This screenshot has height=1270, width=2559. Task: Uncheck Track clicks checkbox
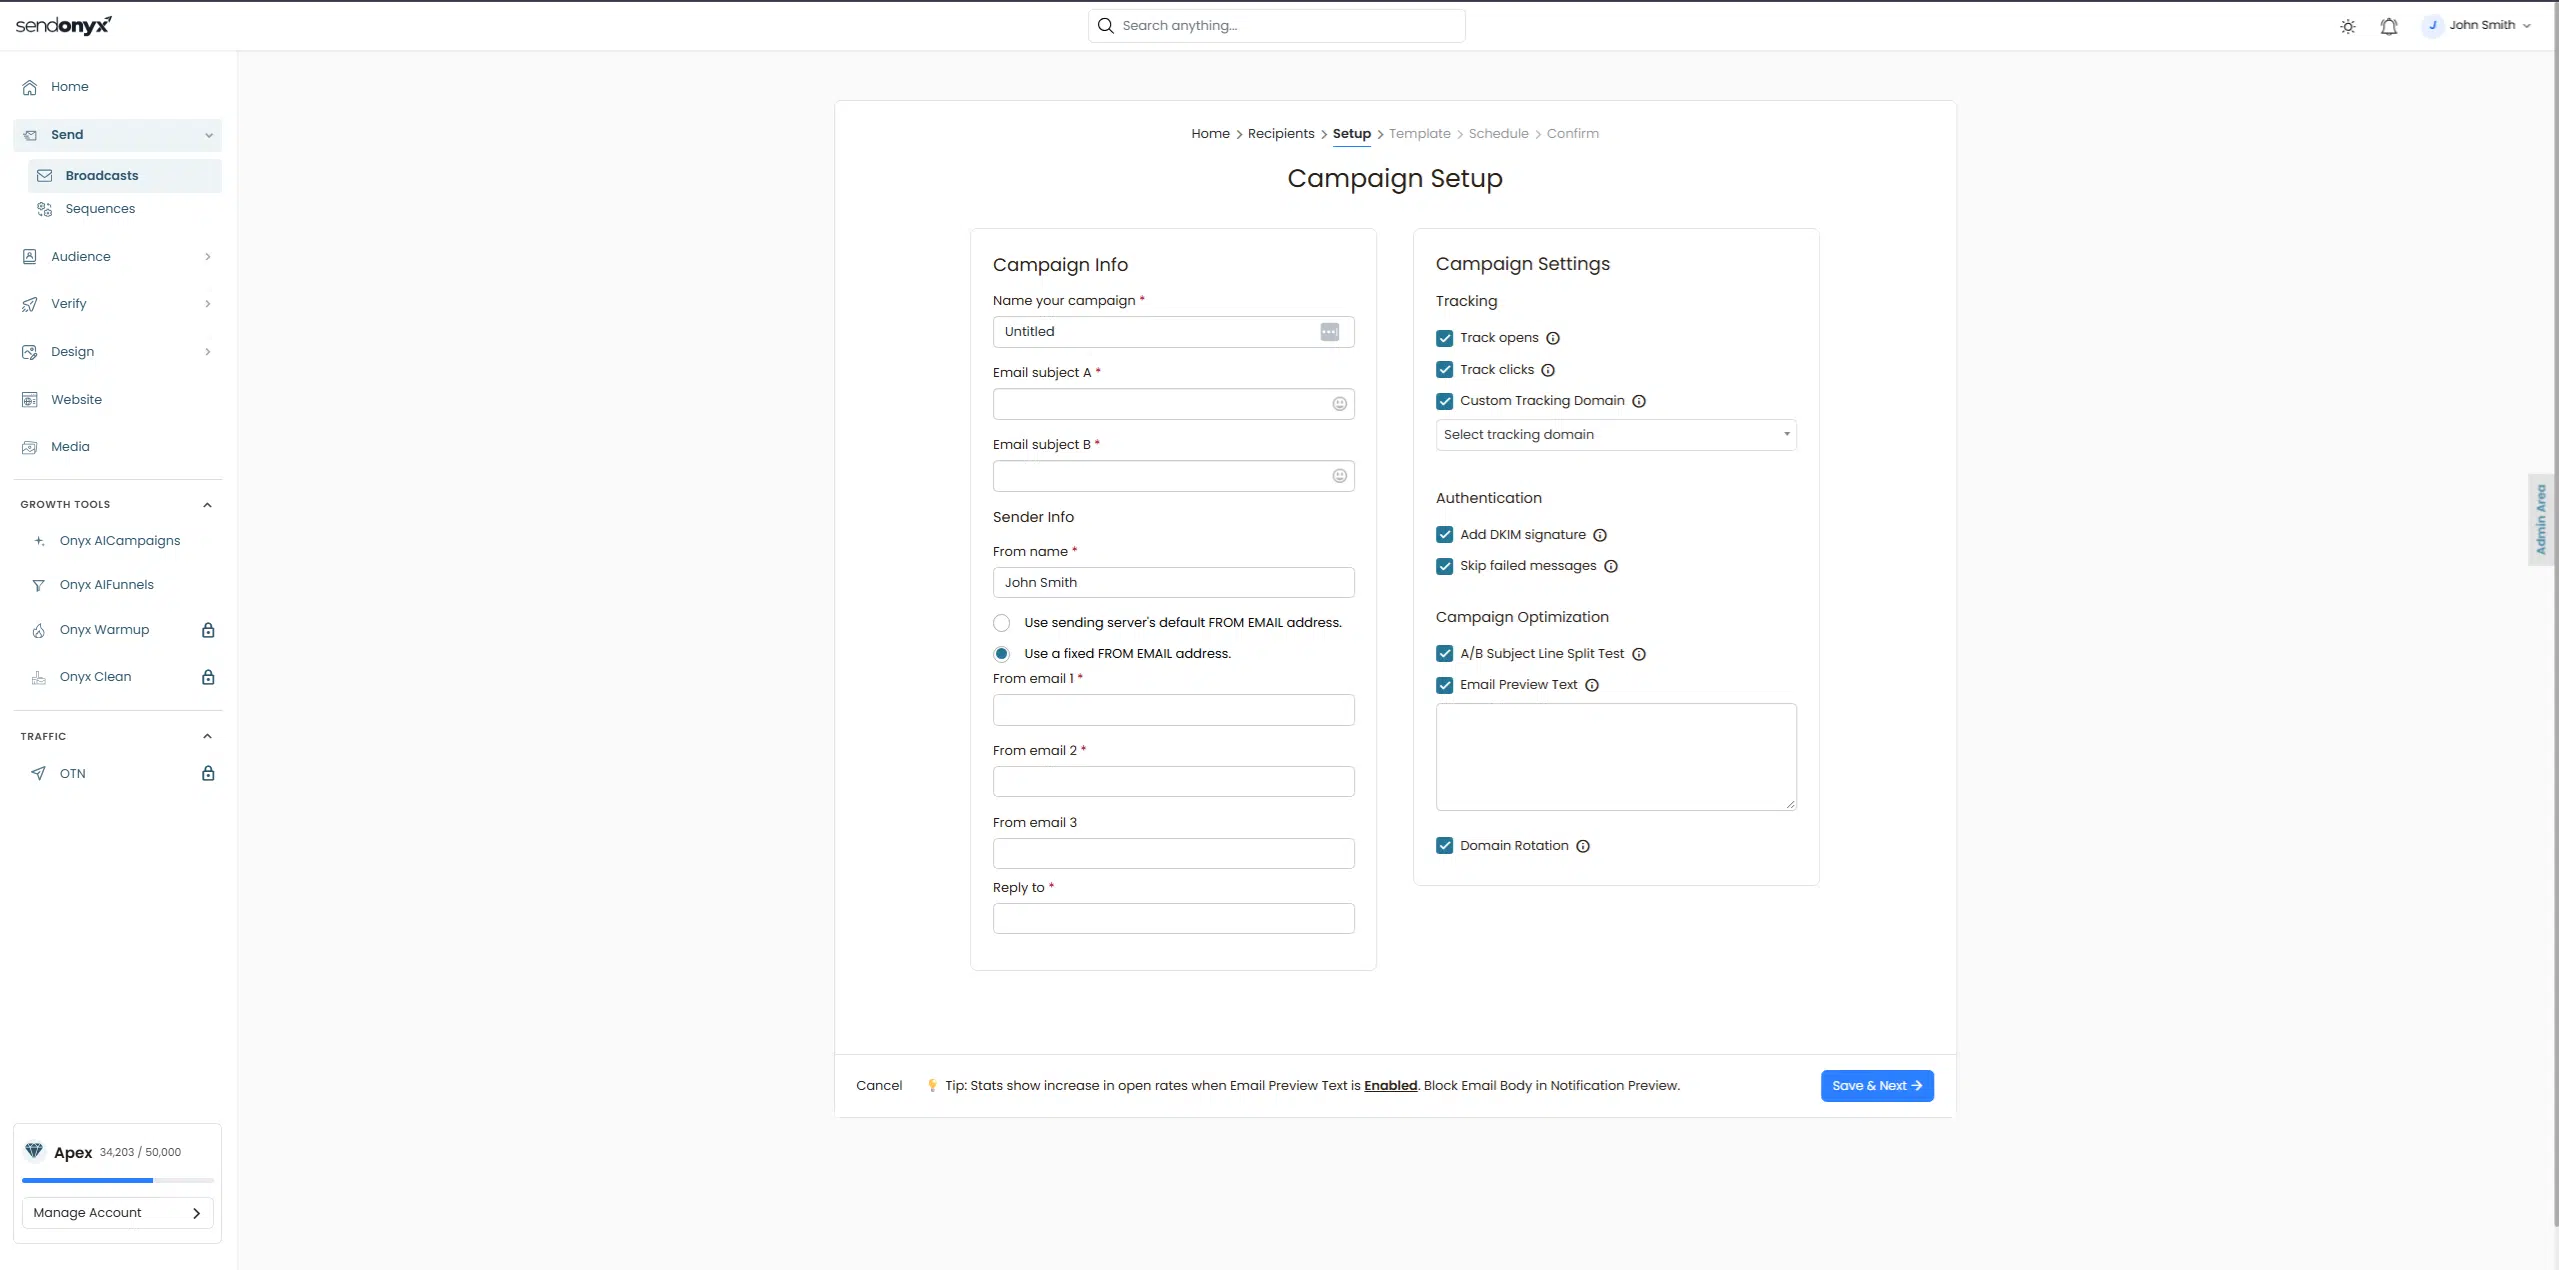click(x=1444, y=370)
